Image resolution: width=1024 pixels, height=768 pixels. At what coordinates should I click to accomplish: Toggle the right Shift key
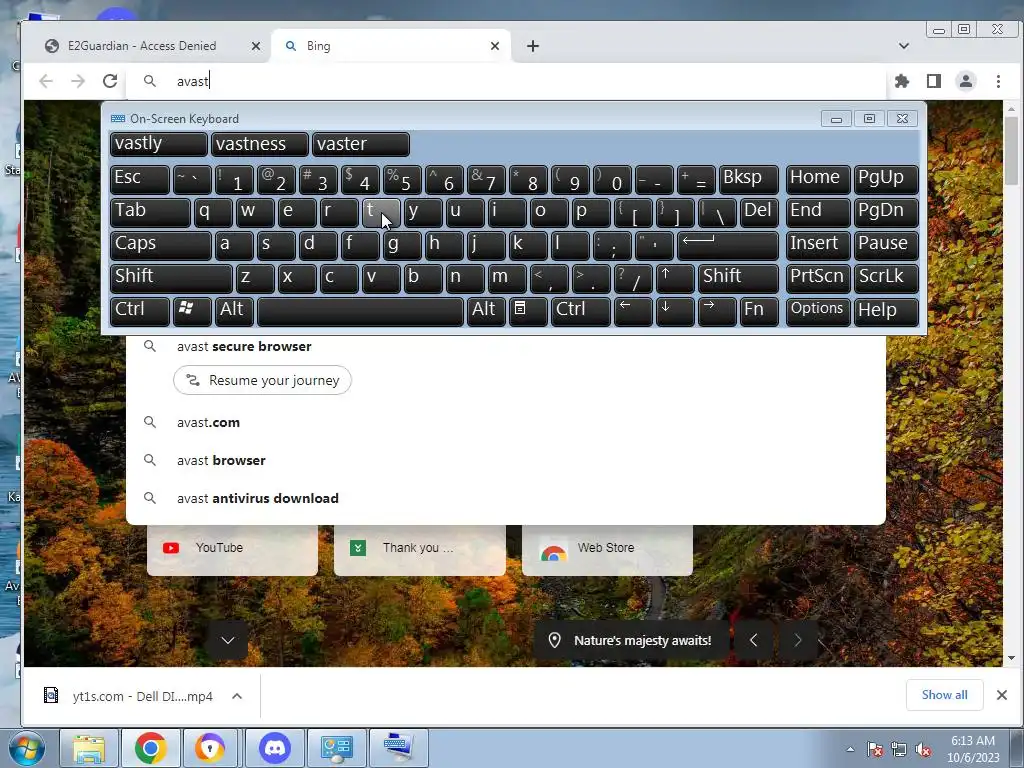click(x=739, y=278)
